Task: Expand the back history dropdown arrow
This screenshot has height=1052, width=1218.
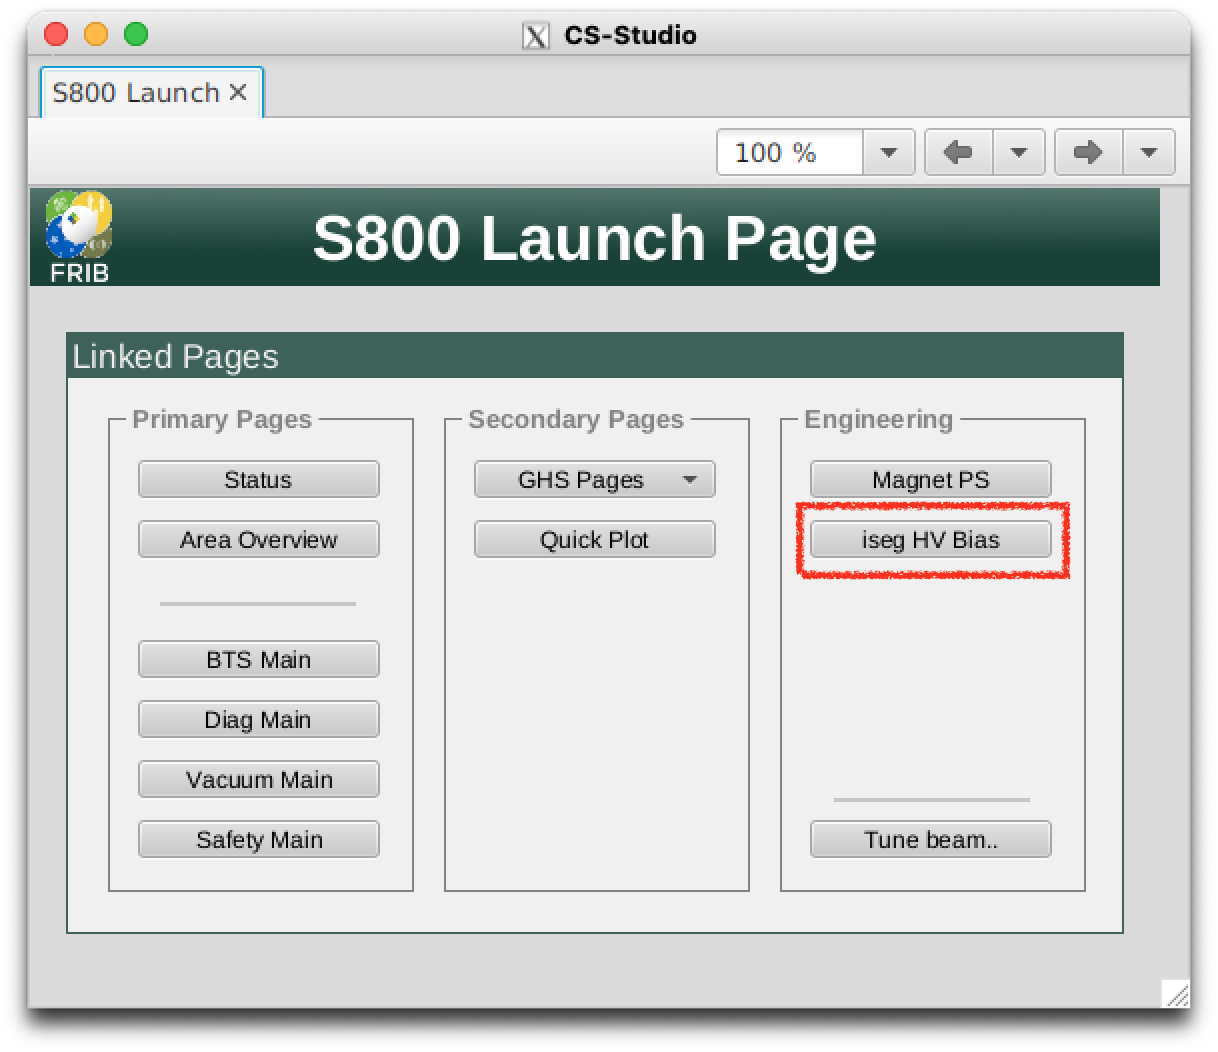Action: [x=1019, y=153]
